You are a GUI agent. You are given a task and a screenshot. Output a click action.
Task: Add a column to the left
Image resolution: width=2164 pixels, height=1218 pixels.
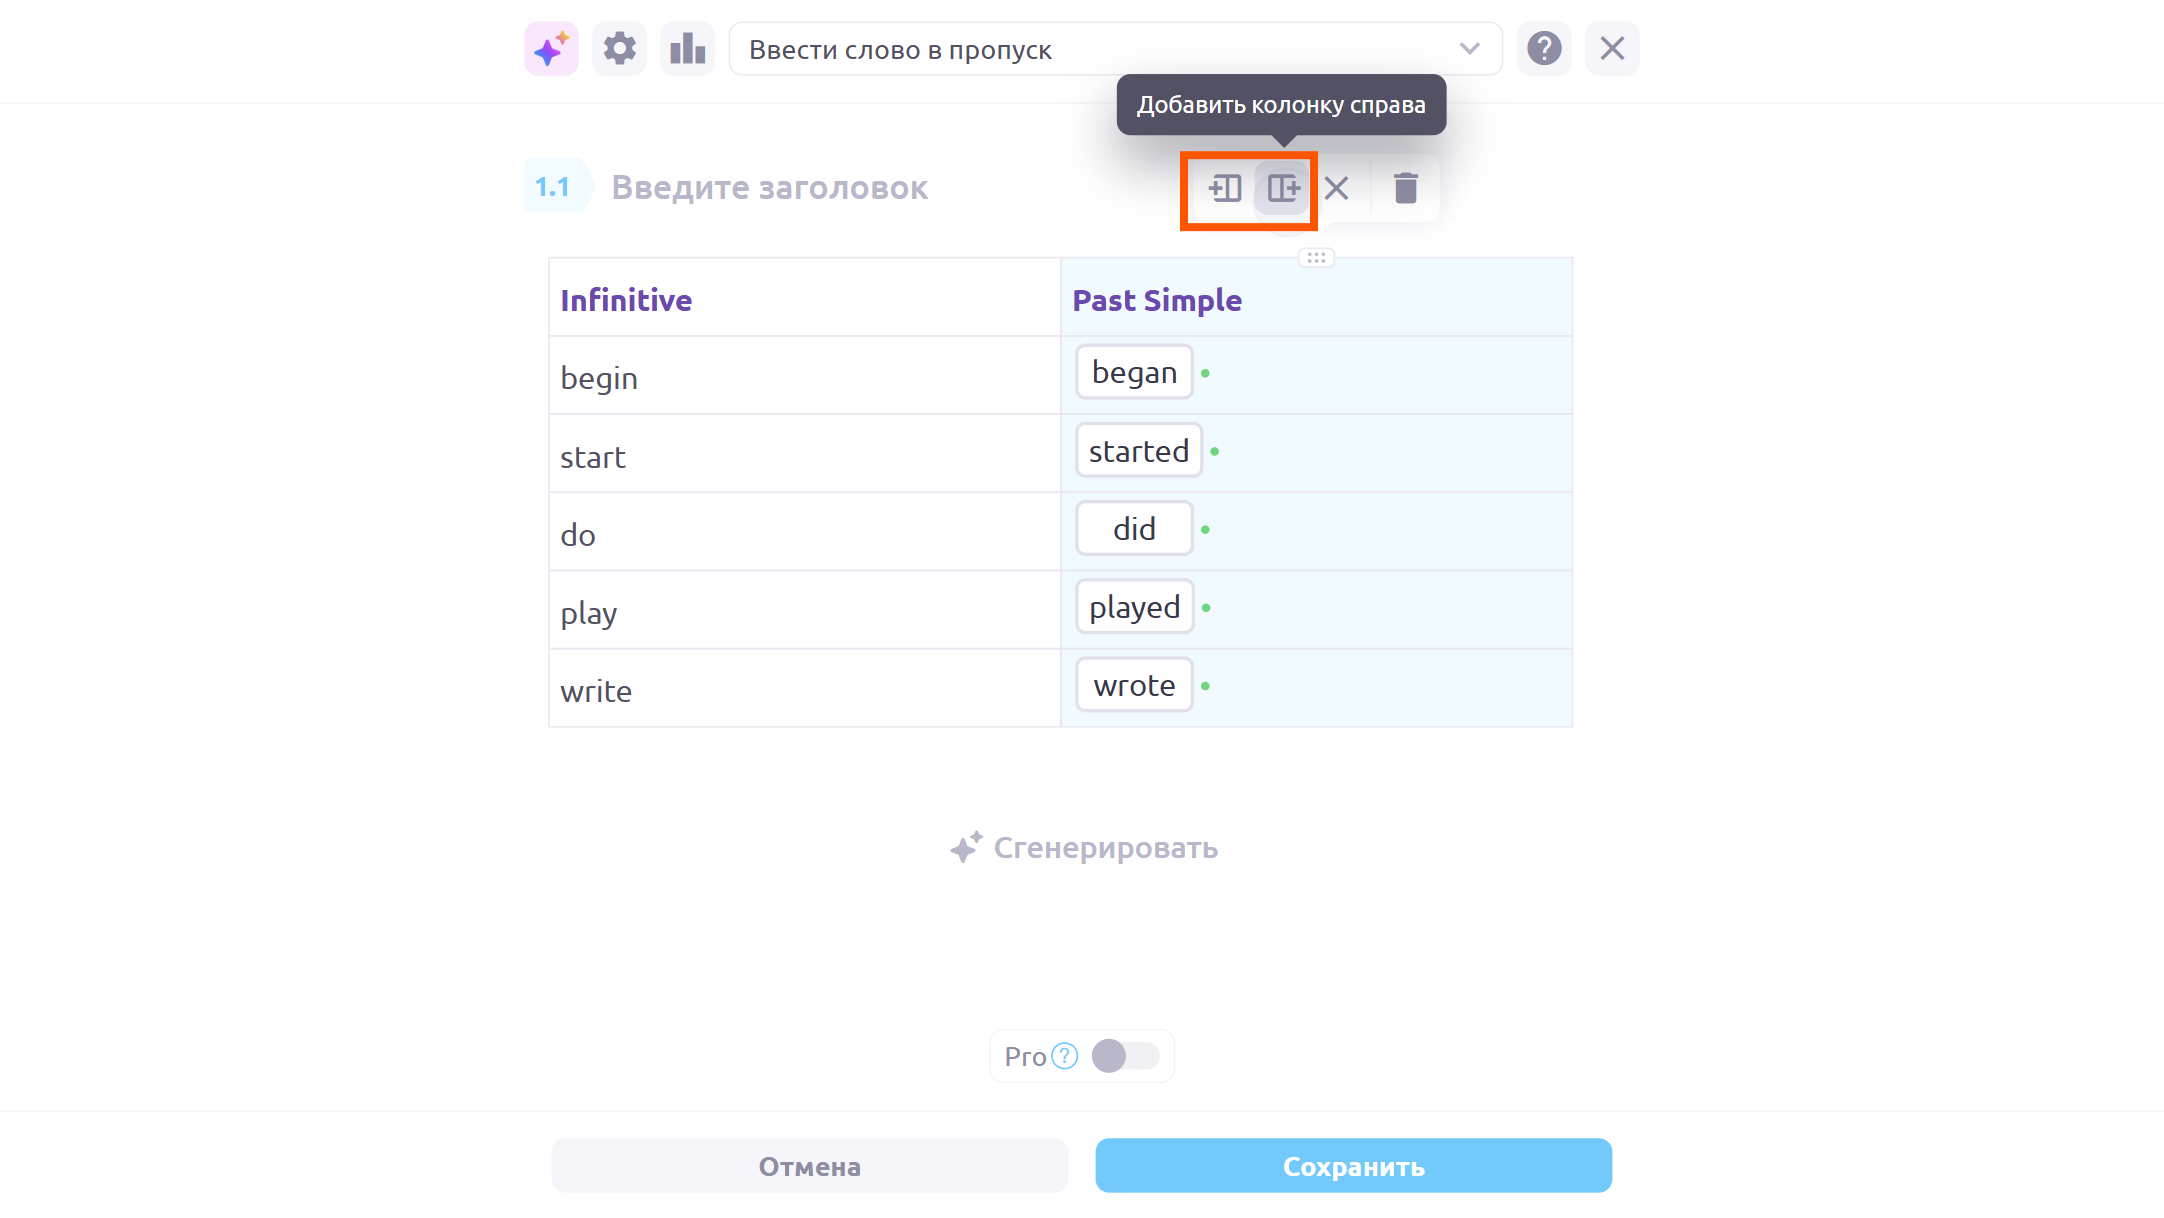(1225, 188)
